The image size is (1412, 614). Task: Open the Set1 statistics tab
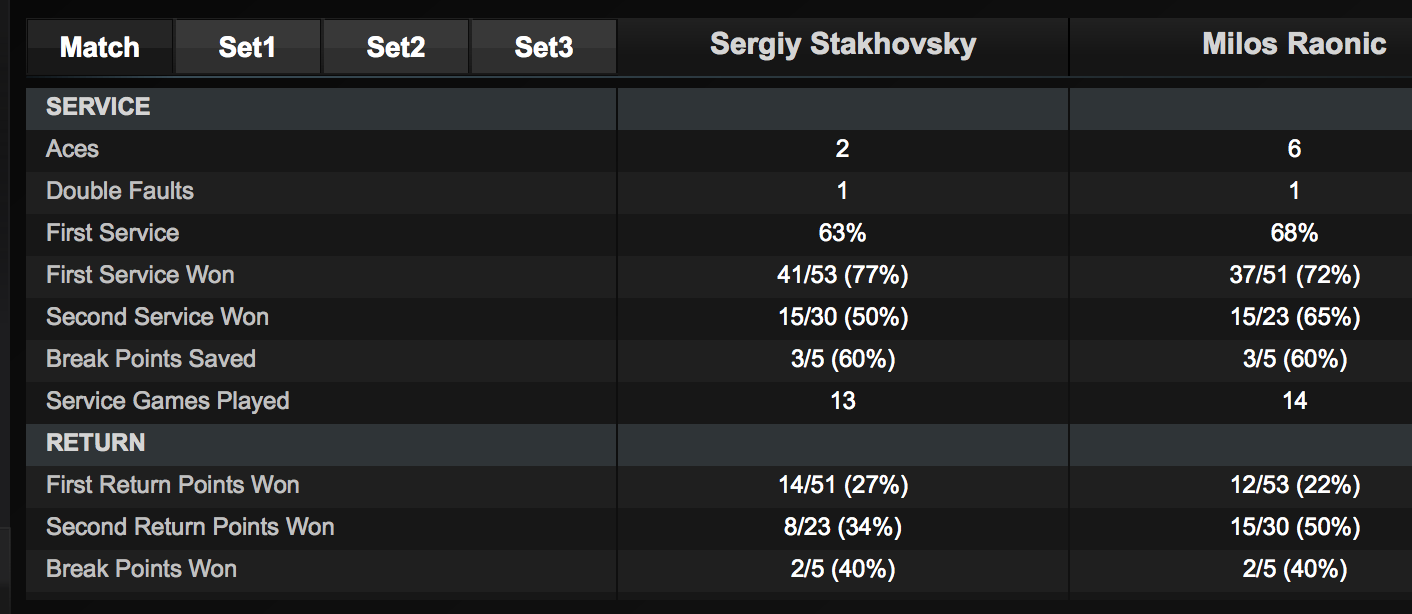(247, 47)
